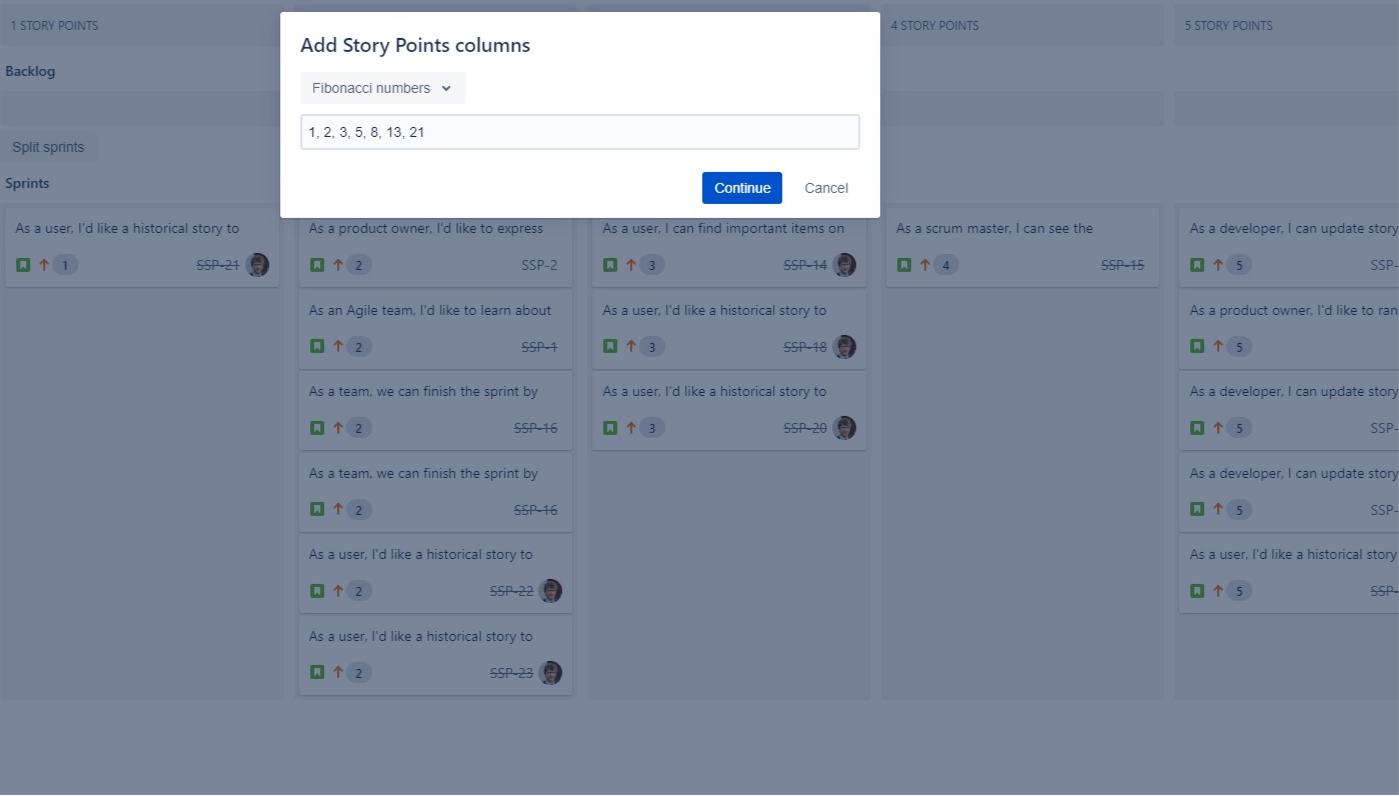Click the Split sprints button

[x=48, y=147]
